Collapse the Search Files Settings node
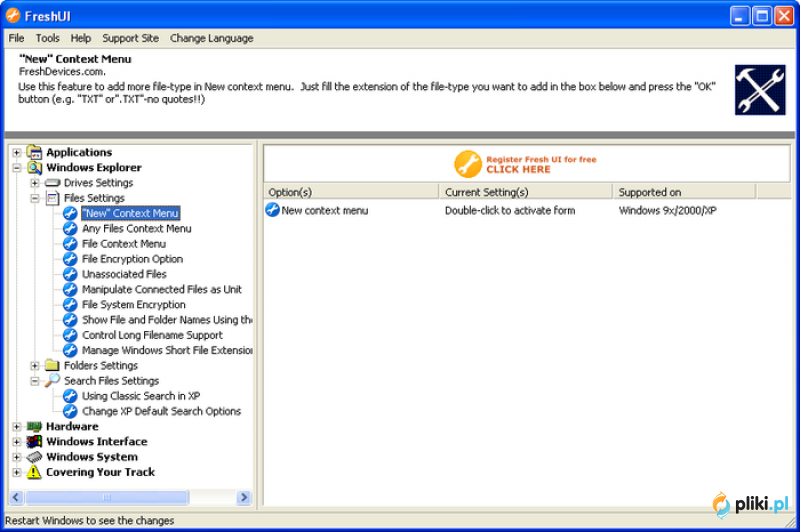This screenshot has width=800, height=532. [35, 381]
